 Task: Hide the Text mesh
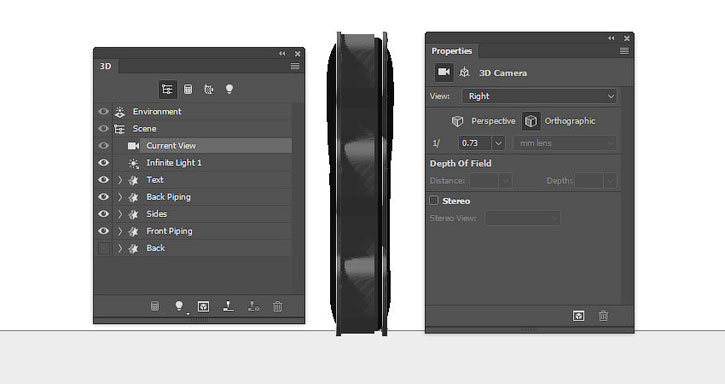104,180
